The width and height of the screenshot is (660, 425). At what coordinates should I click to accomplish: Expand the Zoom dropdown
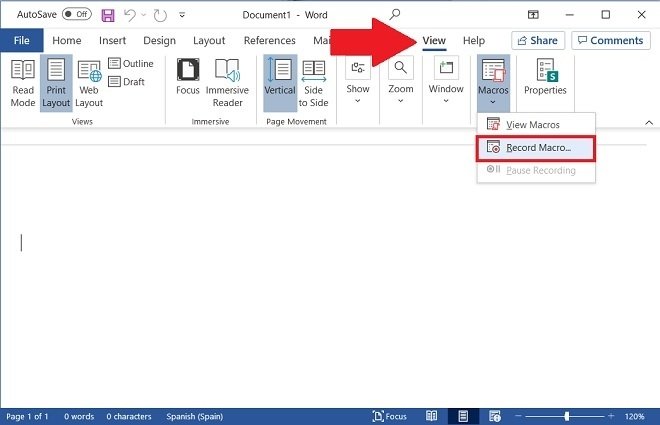pos(401,82)
